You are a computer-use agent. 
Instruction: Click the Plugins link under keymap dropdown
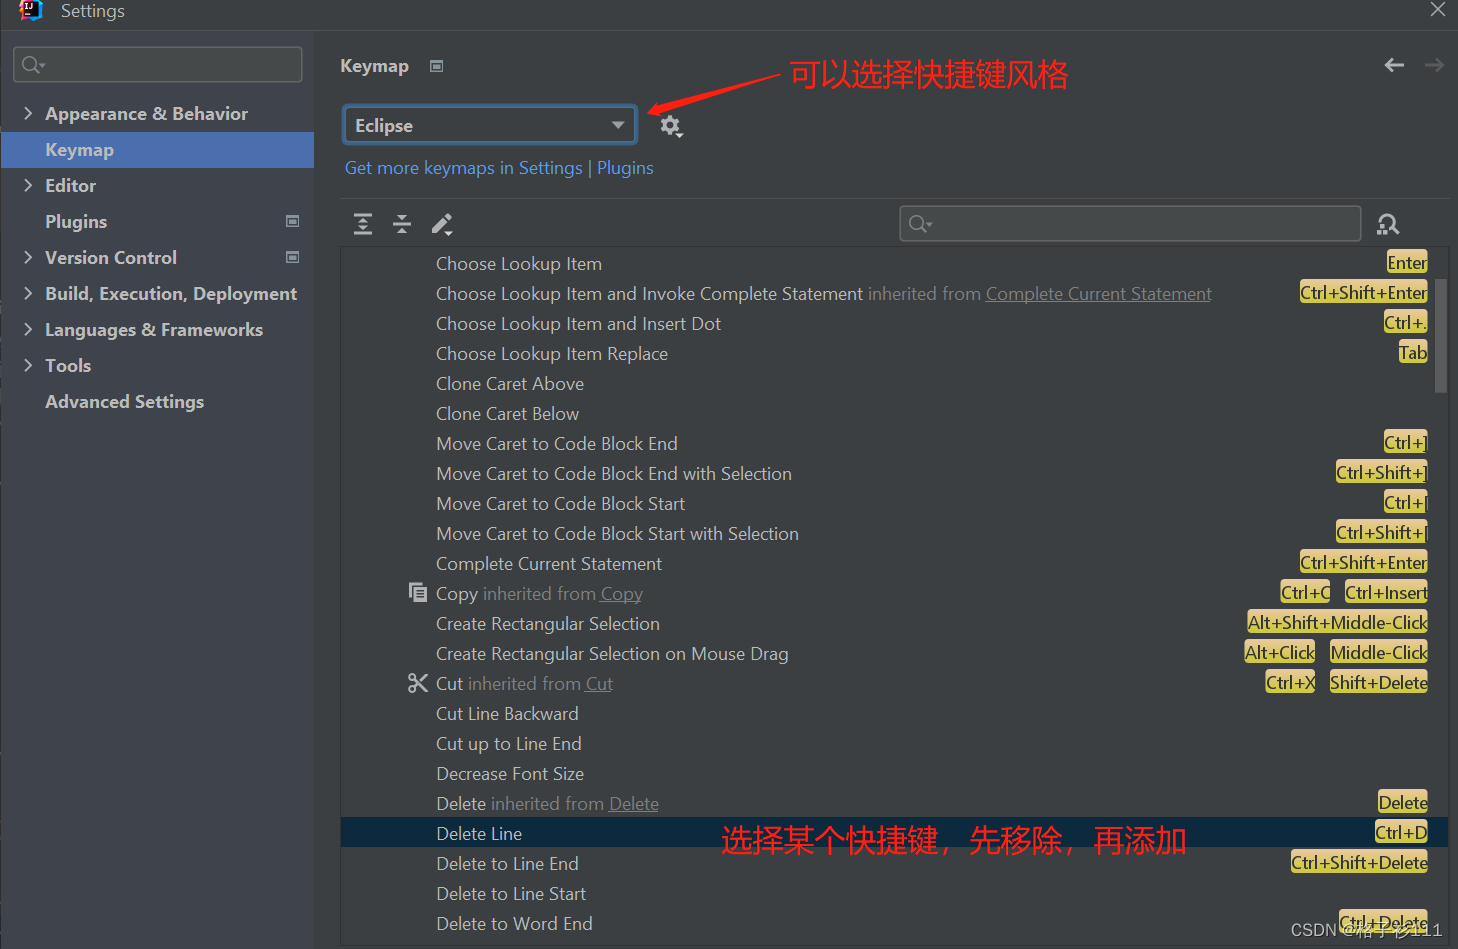(x=625, y=168)
